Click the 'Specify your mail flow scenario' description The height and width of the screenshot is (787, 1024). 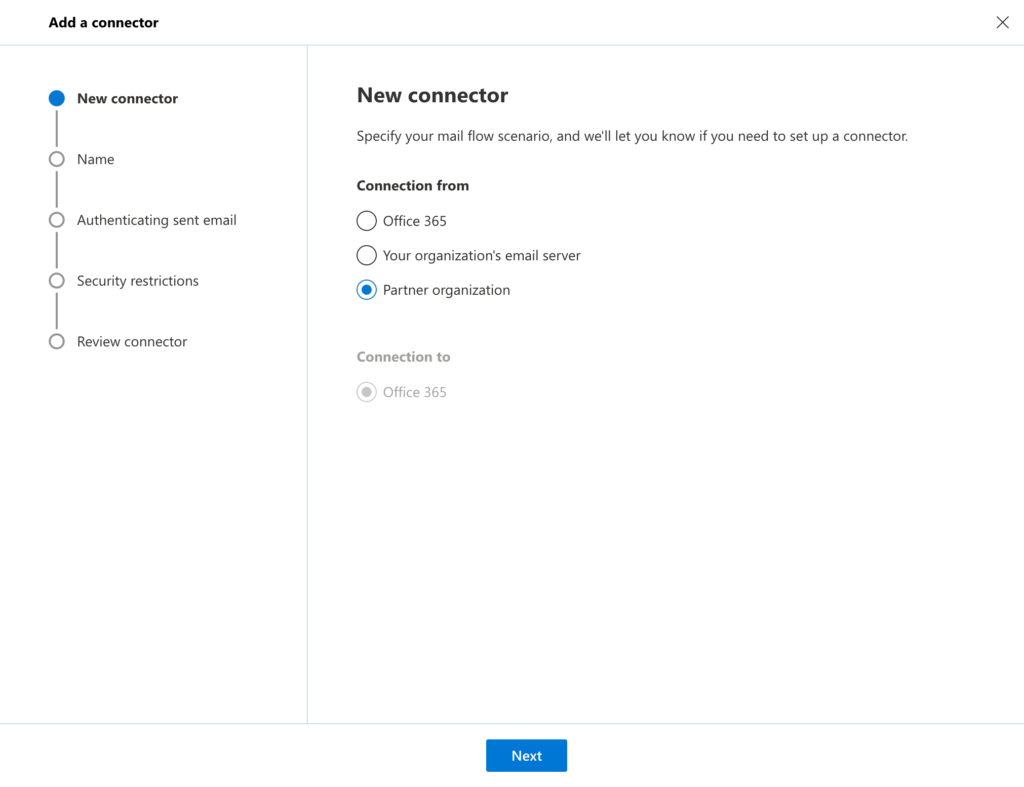[x=632, y=136]
